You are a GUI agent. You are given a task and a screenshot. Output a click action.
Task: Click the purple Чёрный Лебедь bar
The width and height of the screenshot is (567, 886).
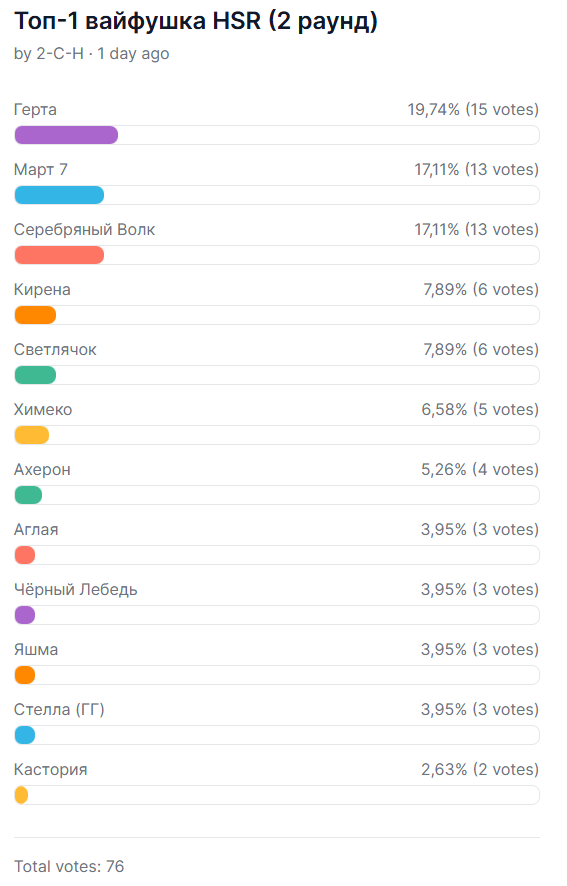tap(25, 615)
